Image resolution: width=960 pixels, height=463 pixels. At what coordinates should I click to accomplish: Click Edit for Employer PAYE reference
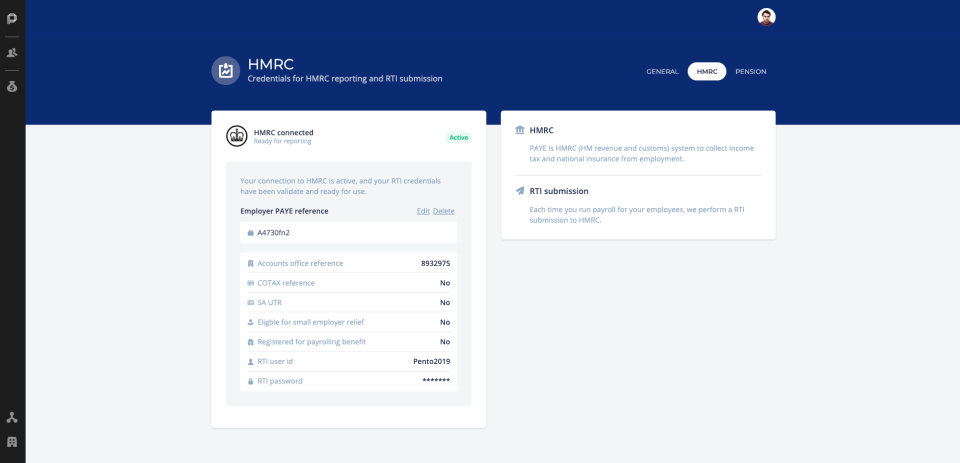tap(423, 211)
